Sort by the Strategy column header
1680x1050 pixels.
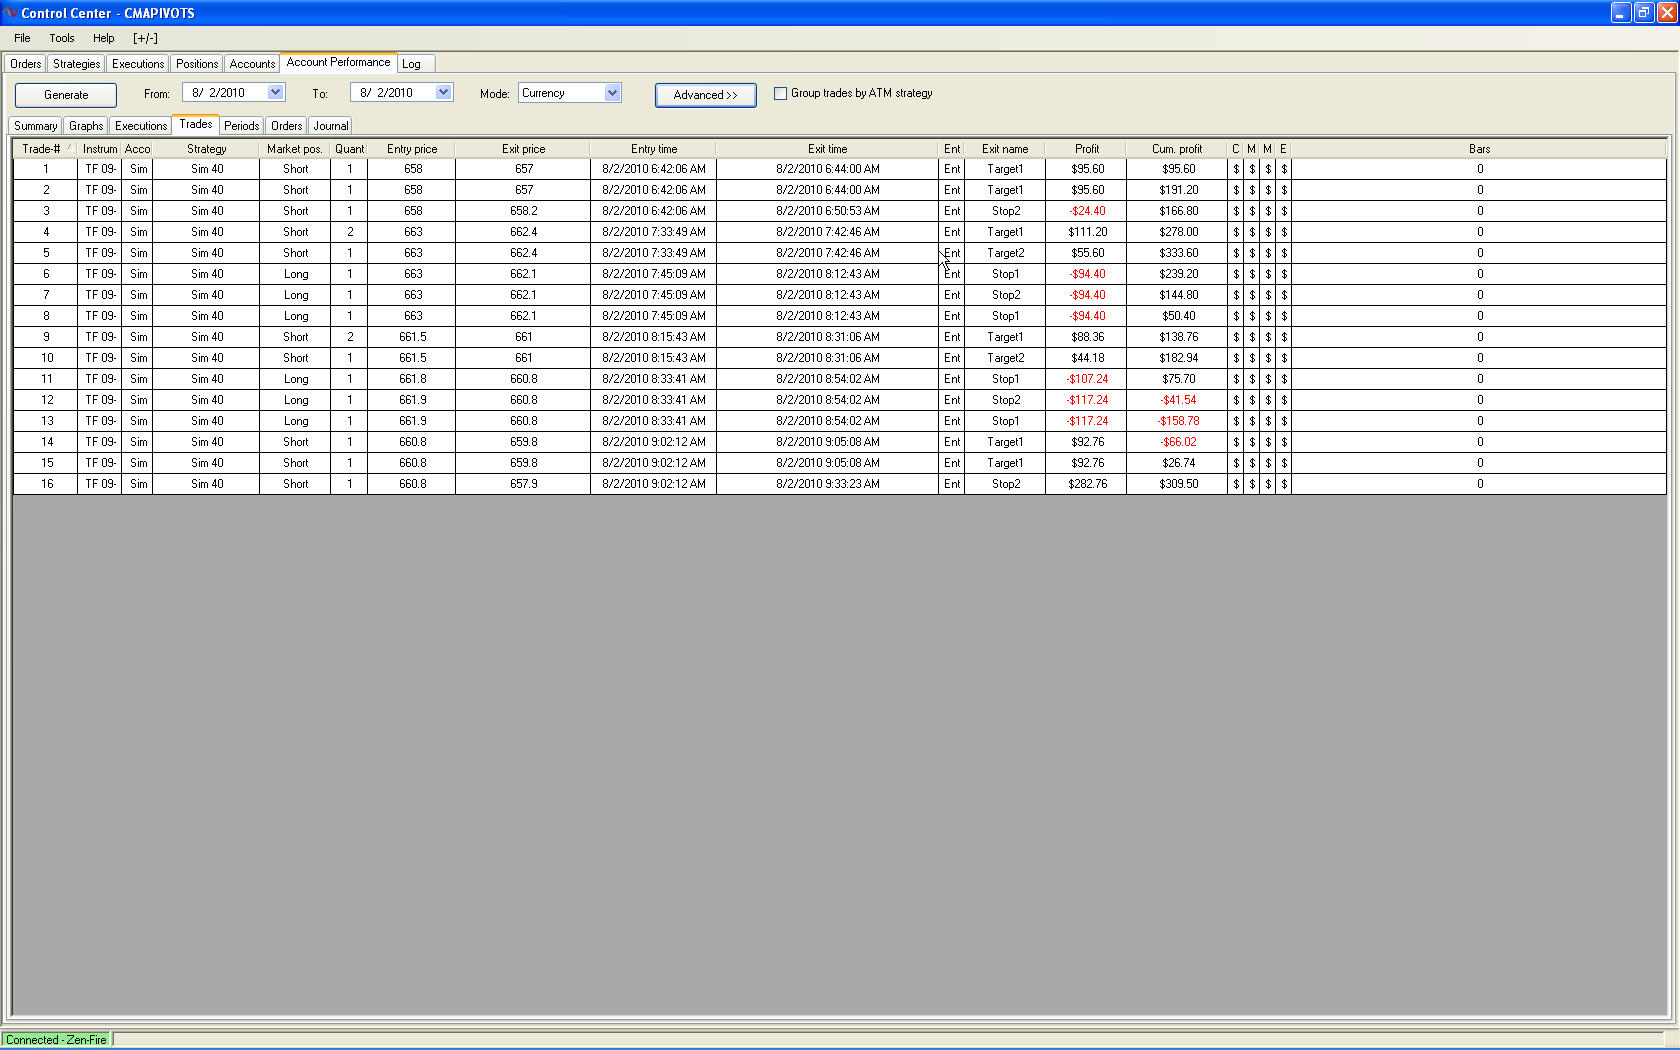(207, 149)
